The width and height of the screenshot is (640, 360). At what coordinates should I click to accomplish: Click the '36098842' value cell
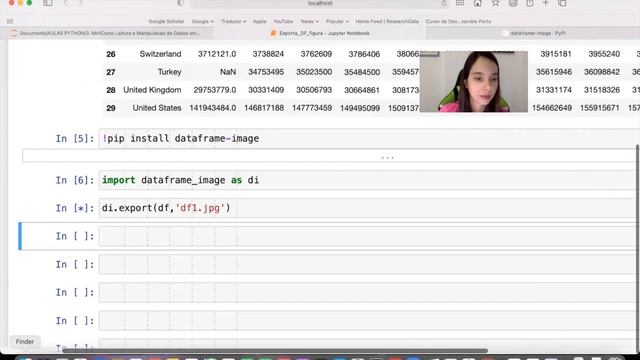602,72
